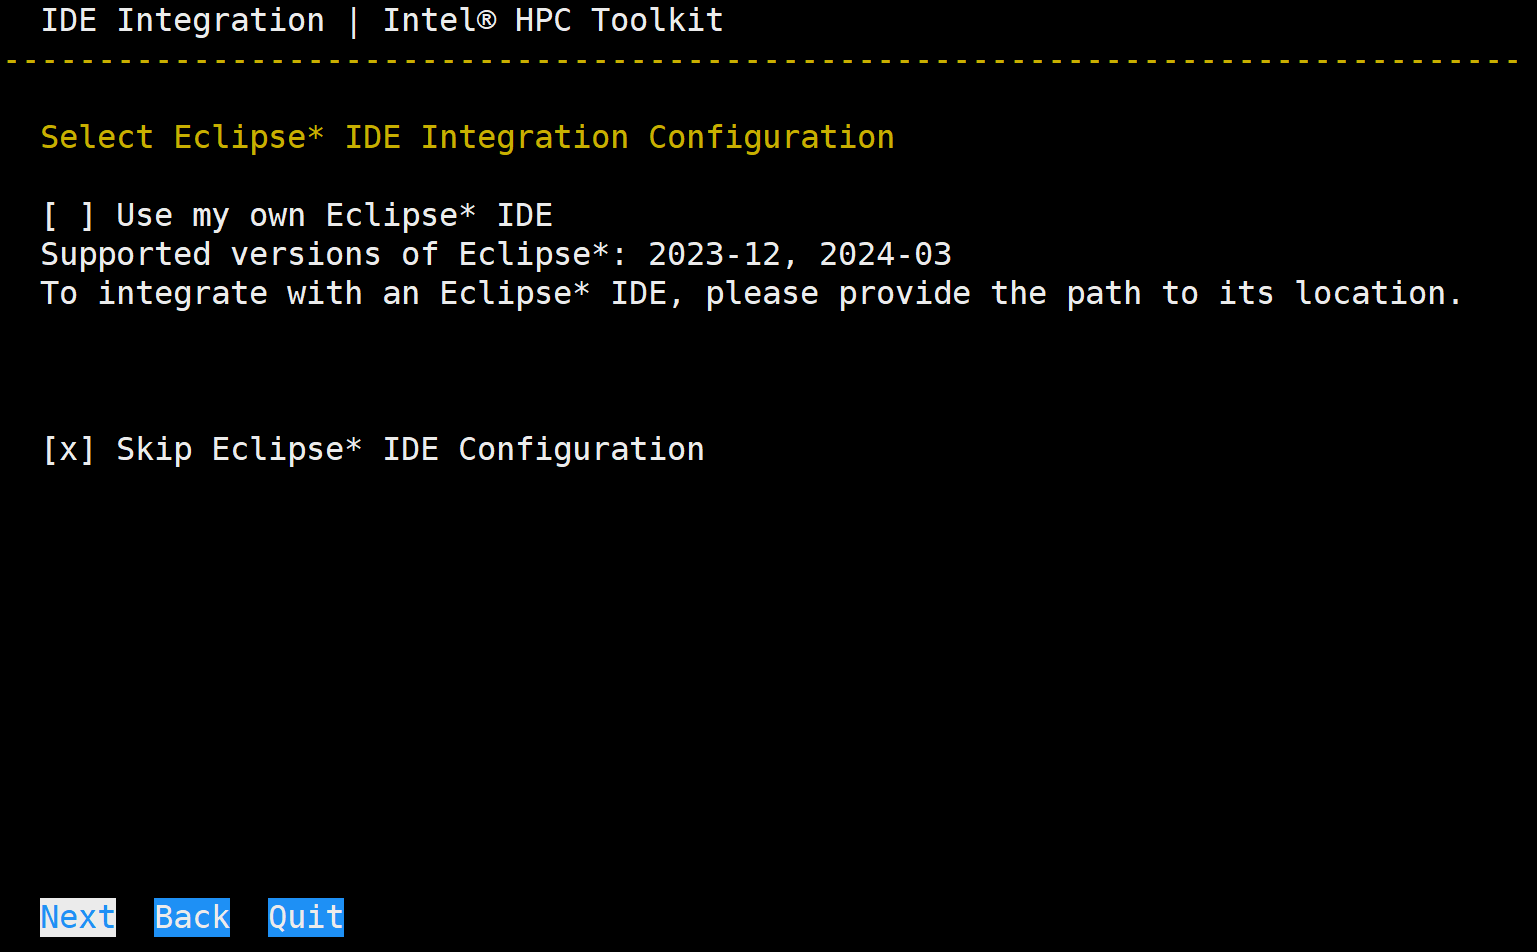Click the 2024-03 version text
Viewport: 1537px width, 952px height.
coord(886,254)
